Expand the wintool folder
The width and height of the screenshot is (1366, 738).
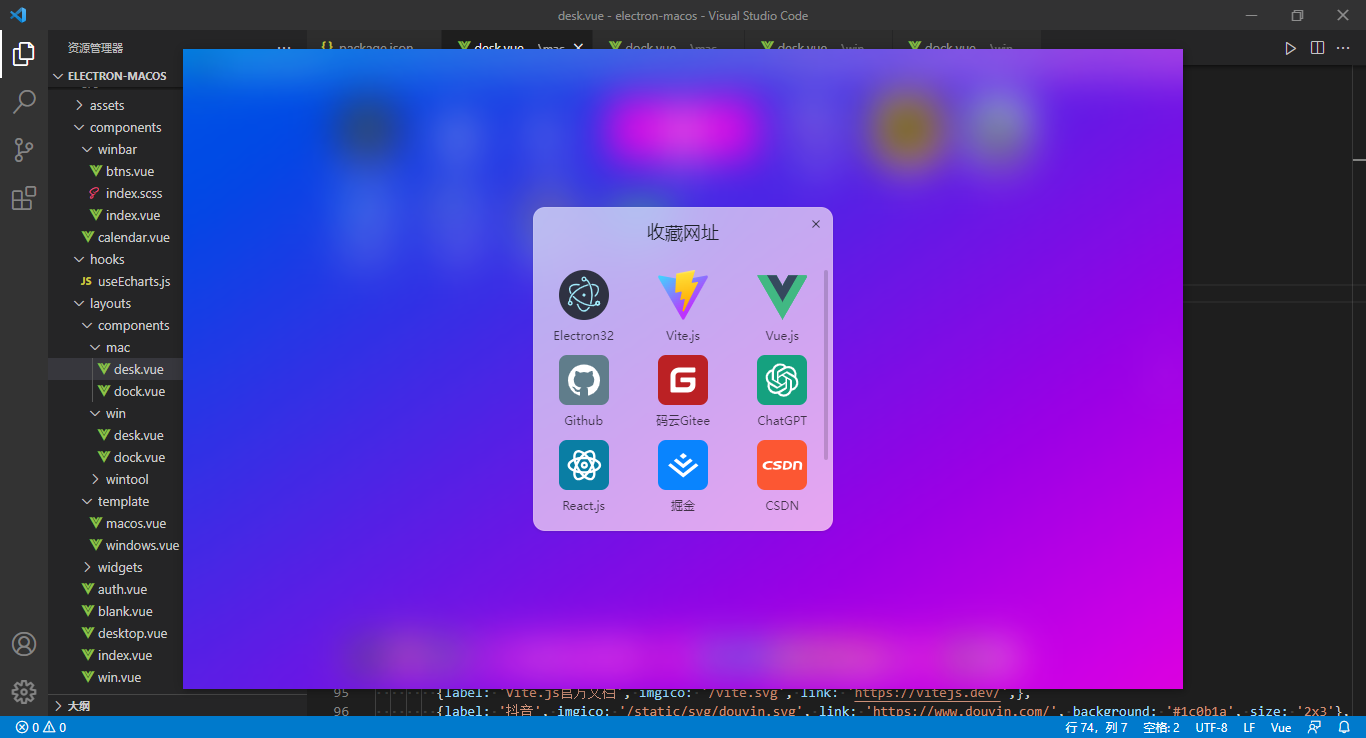tap(126, 479)
